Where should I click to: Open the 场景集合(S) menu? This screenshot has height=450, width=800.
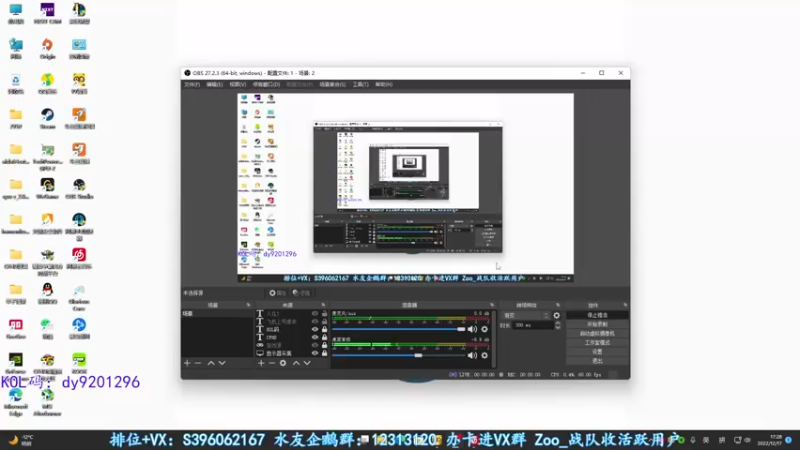click(x=333, y=84)
